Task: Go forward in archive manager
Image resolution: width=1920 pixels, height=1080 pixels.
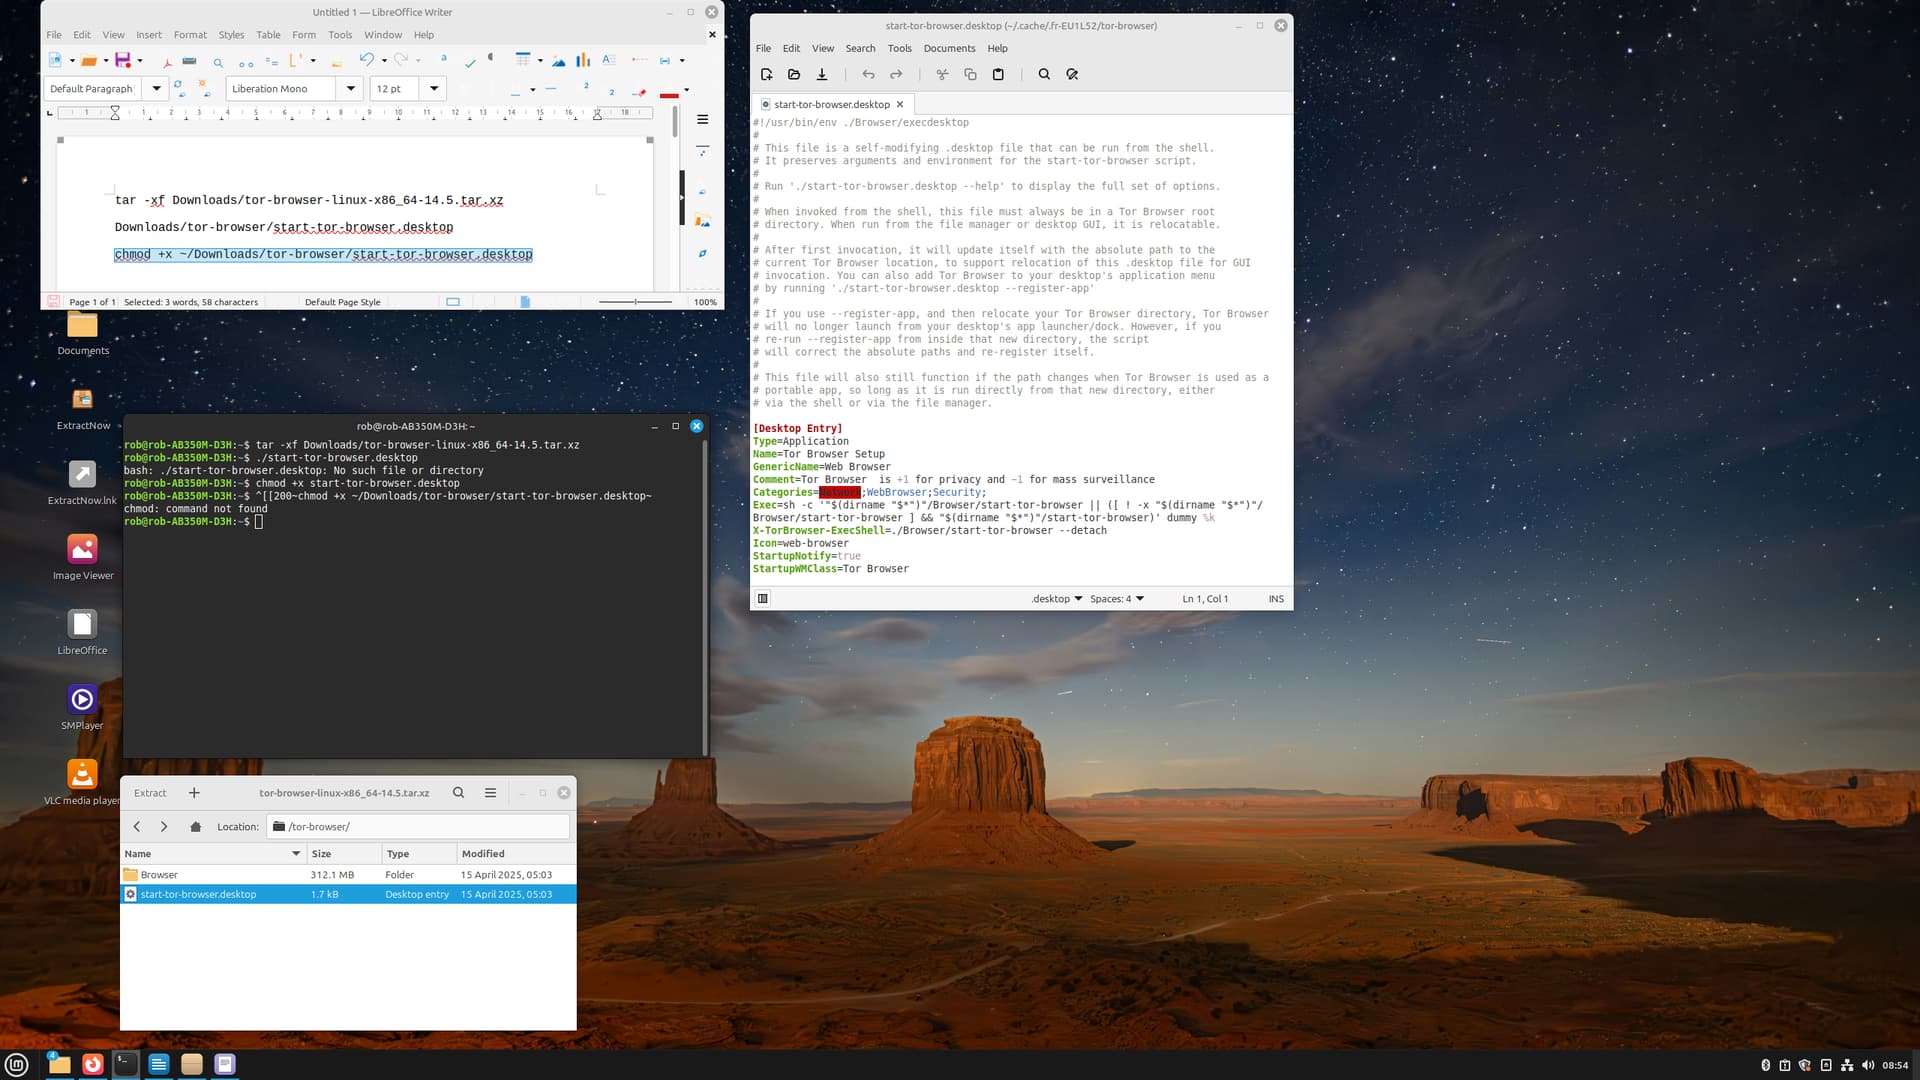Action: (x=164, y=827)
